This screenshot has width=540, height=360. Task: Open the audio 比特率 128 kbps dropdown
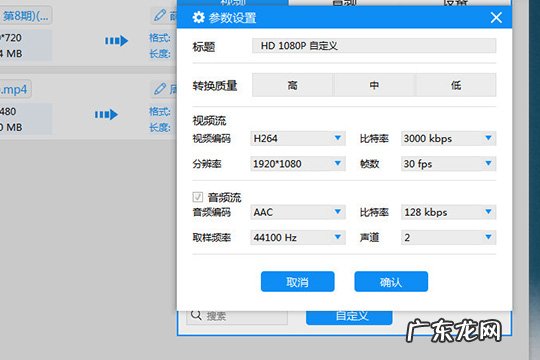(448, 212)
